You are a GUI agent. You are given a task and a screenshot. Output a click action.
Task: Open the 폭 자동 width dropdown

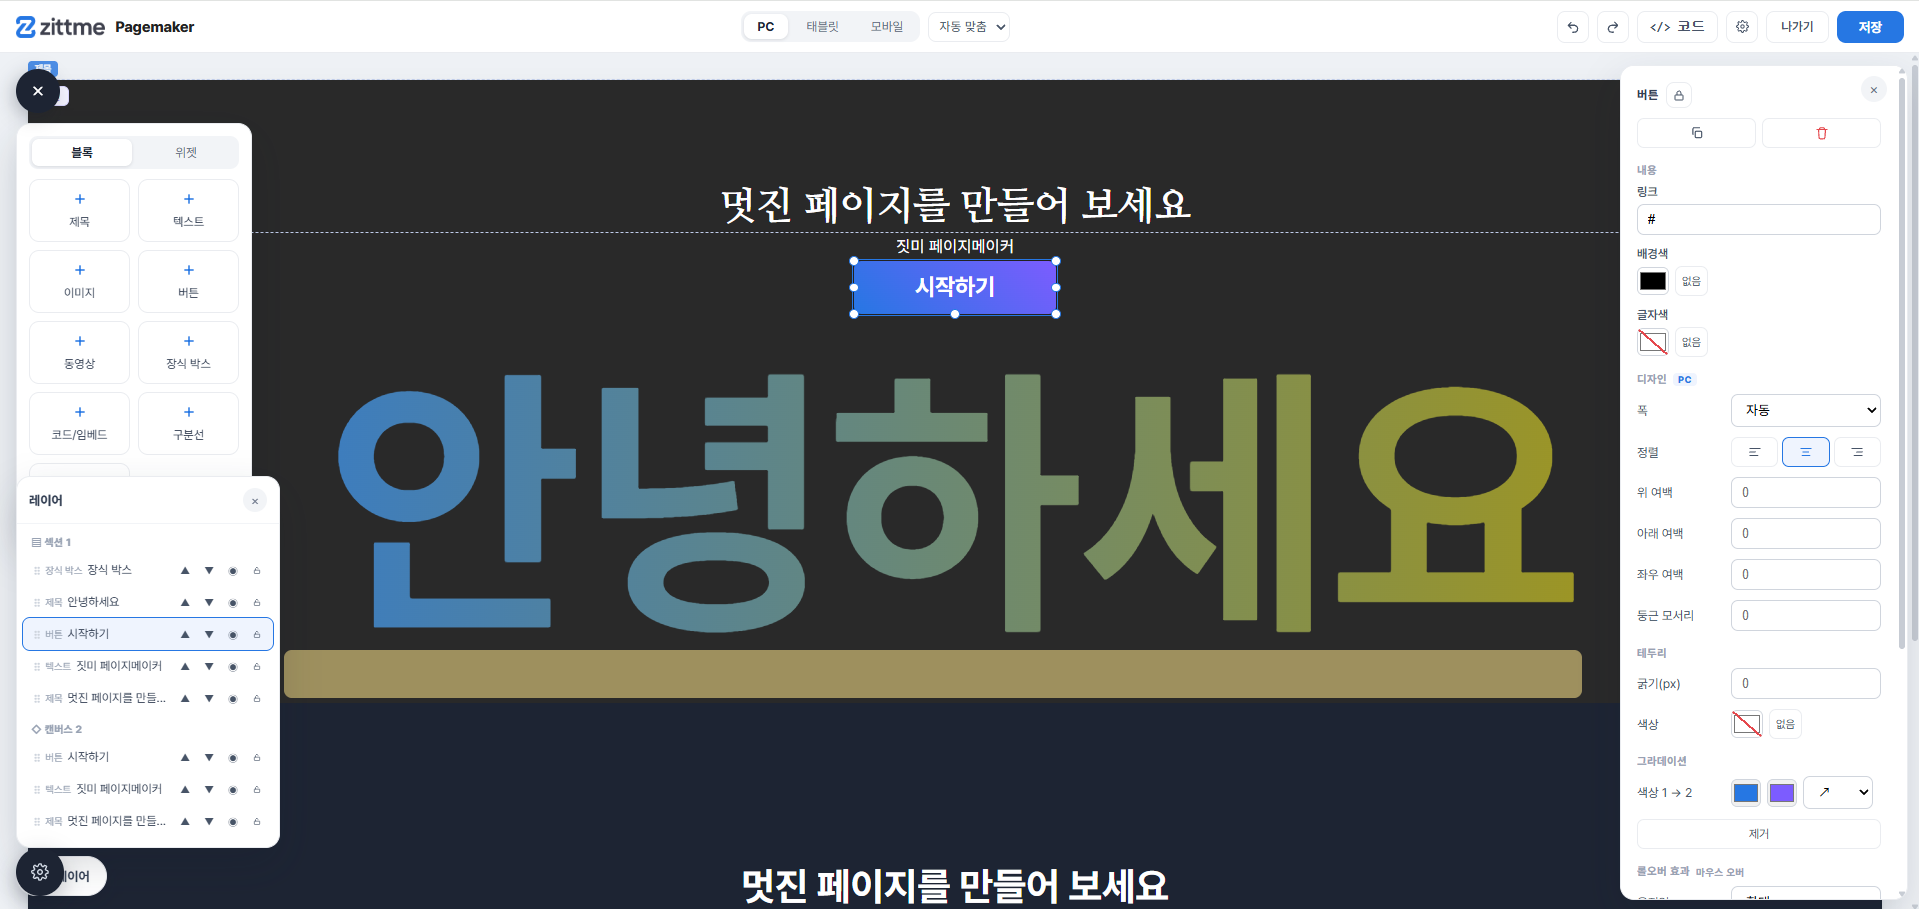[x=1805, y=410]
